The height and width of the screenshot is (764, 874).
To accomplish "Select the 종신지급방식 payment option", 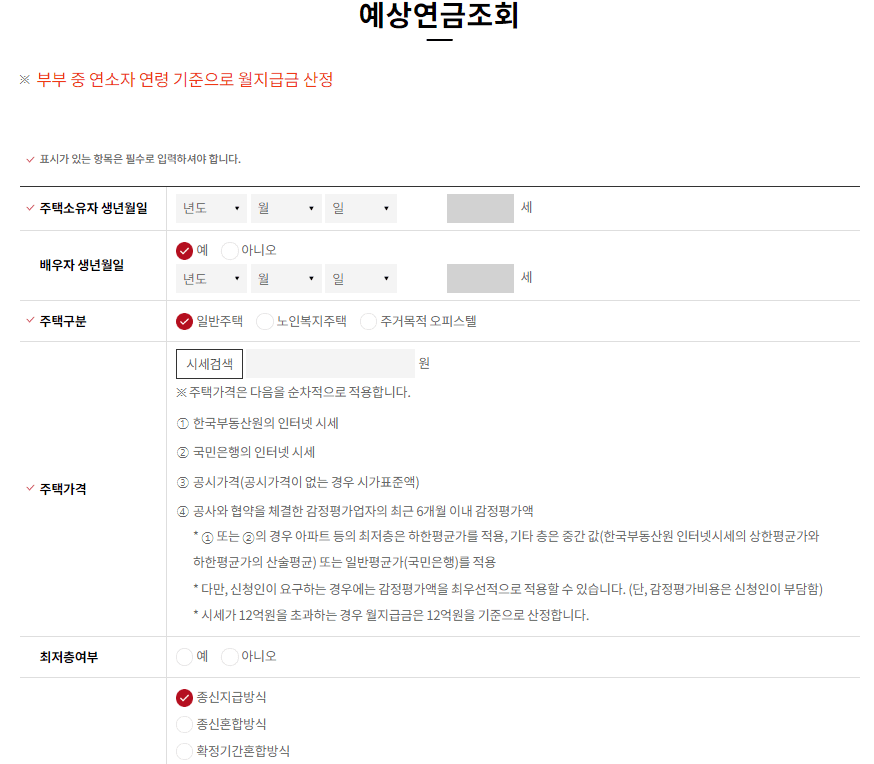I will [x=186, y=700].
